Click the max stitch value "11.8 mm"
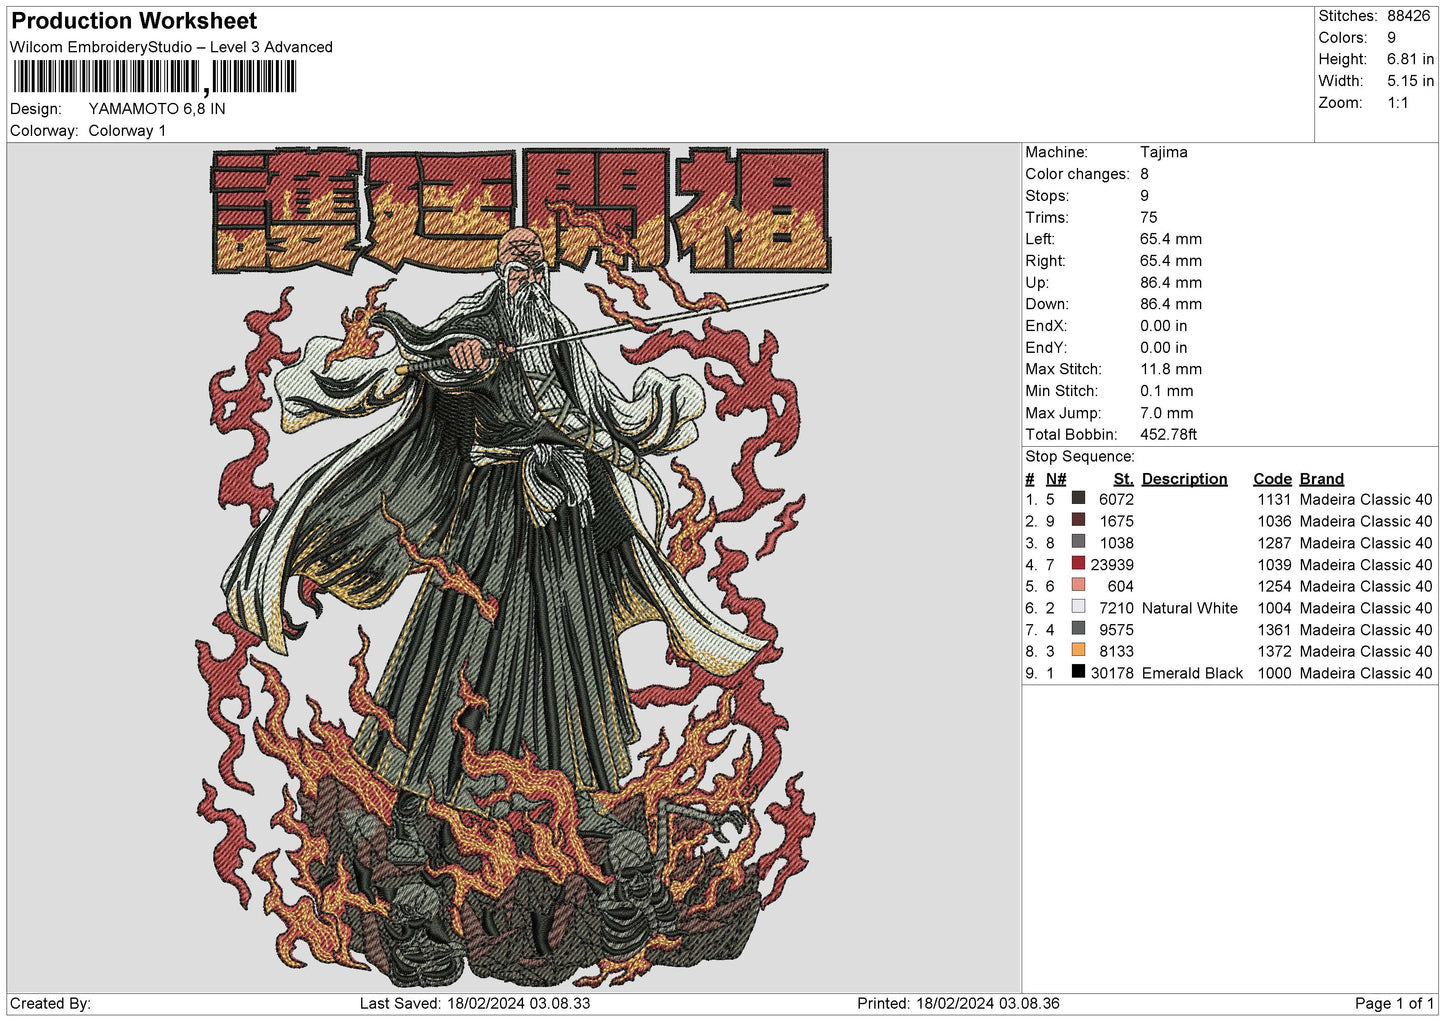1445x1021 pixels. [x=1171, y=369]
